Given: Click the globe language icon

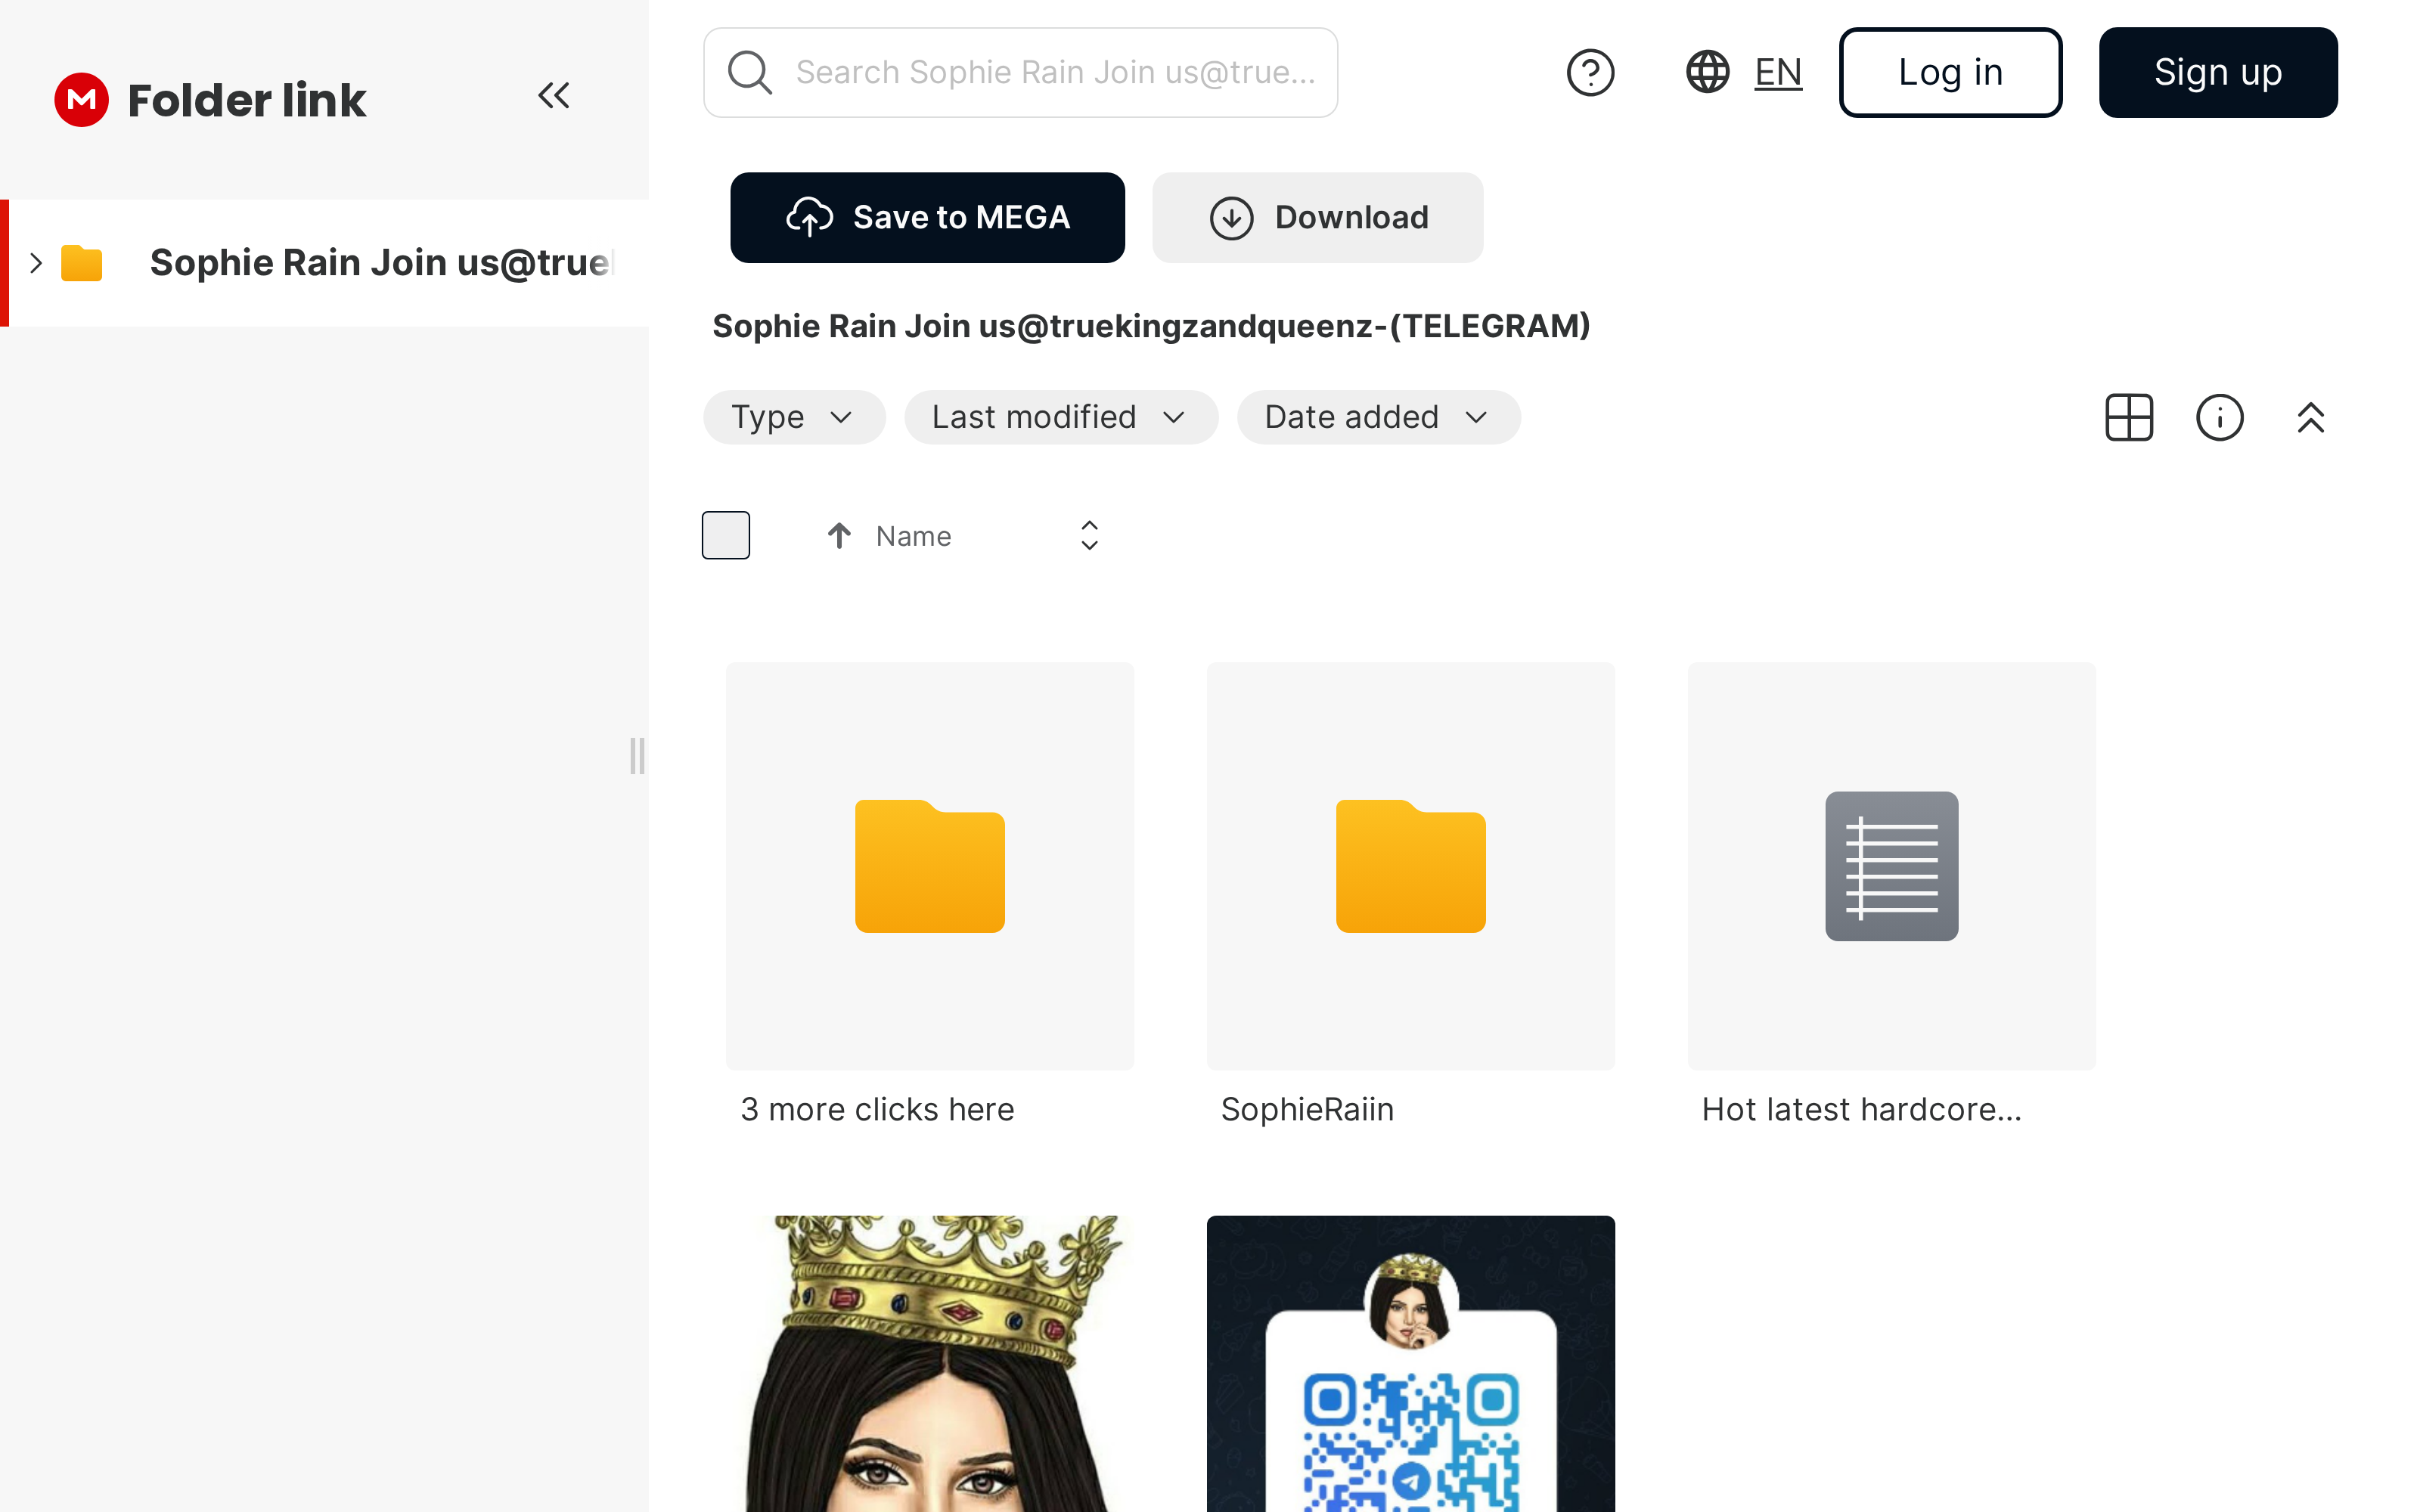Looking at the screenshot, I should pos(1707,72).
